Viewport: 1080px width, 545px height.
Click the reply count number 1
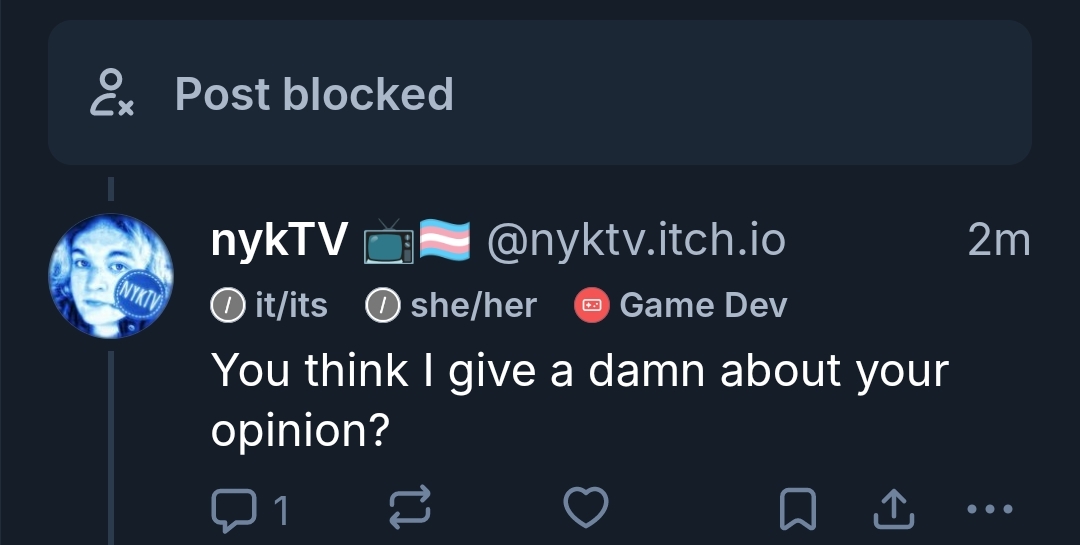(282, 512)
